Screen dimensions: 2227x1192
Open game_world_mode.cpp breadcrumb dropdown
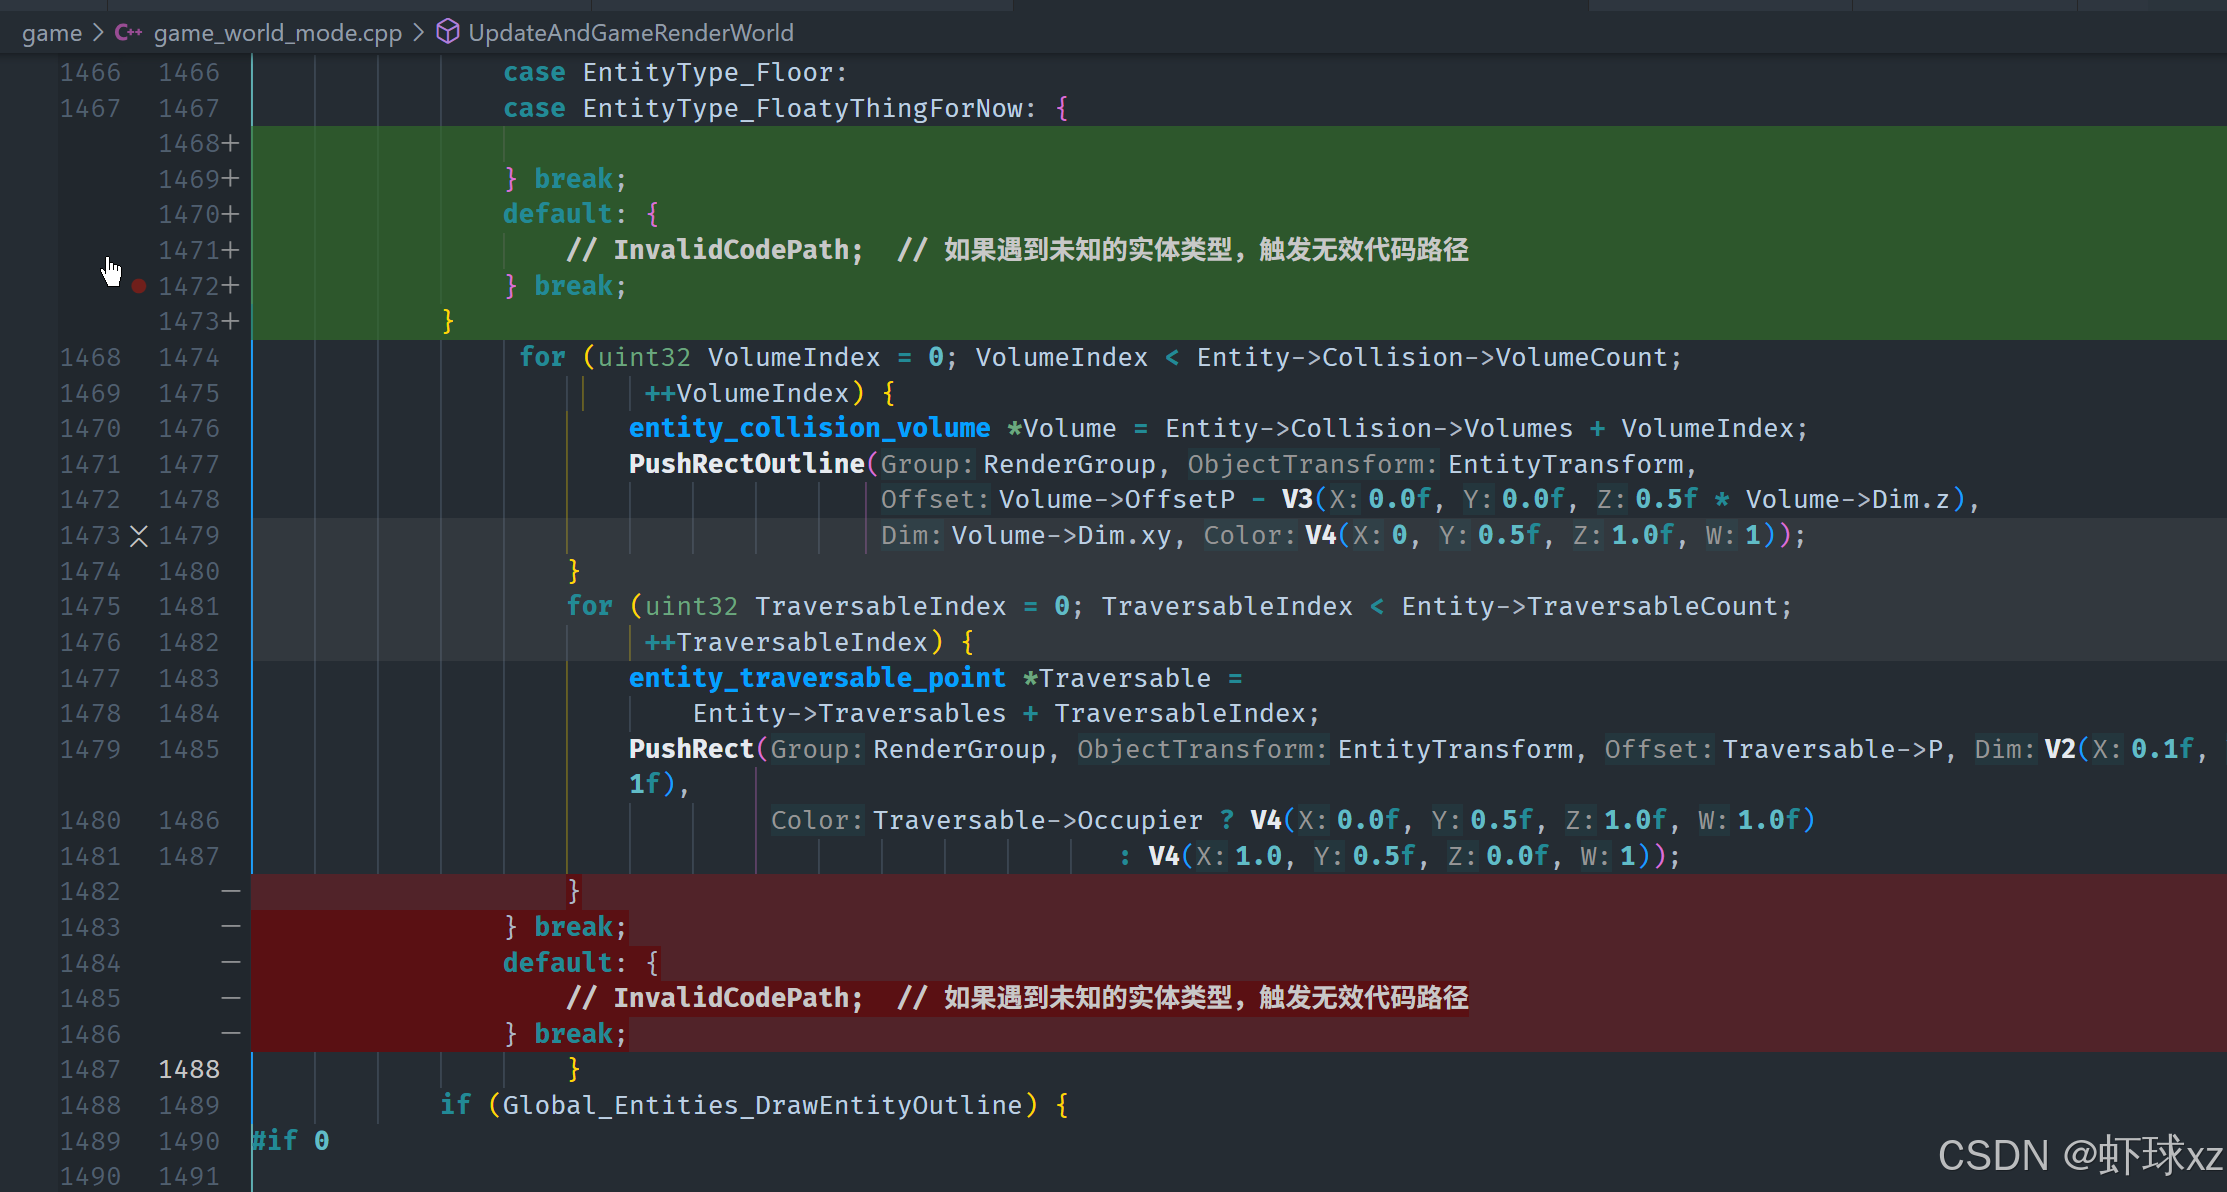tap(277, 33)
